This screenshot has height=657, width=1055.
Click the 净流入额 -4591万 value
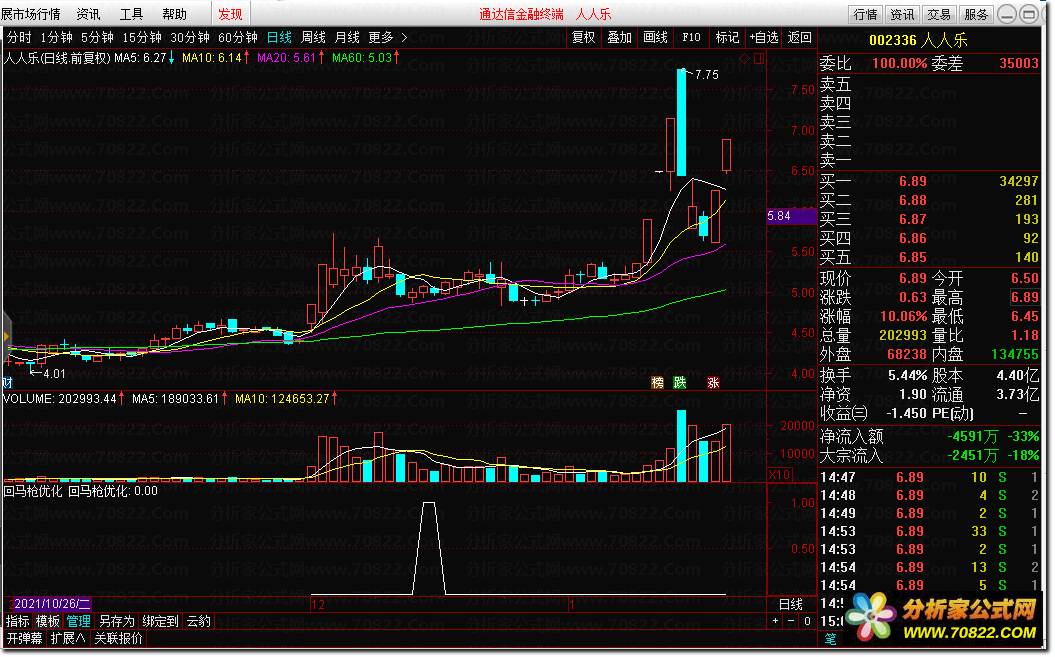pyautogui.click(x=972, y=437)
